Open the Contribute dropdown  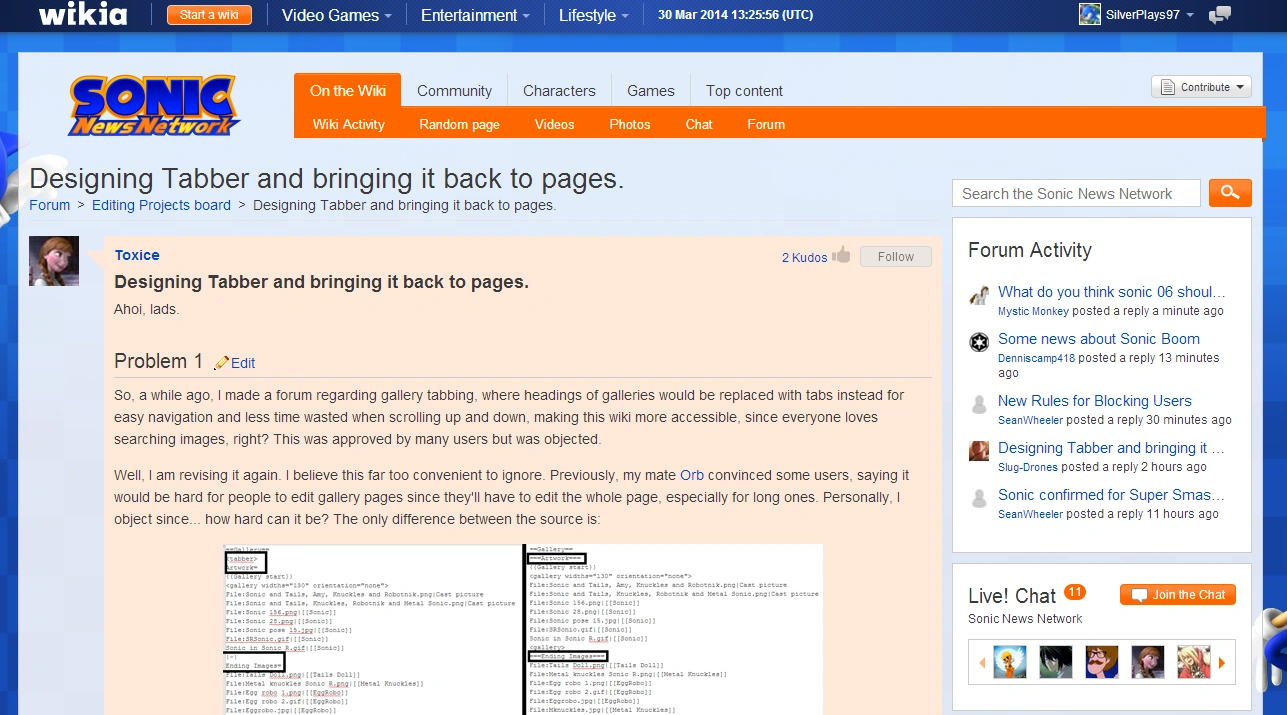[1201, 87]
